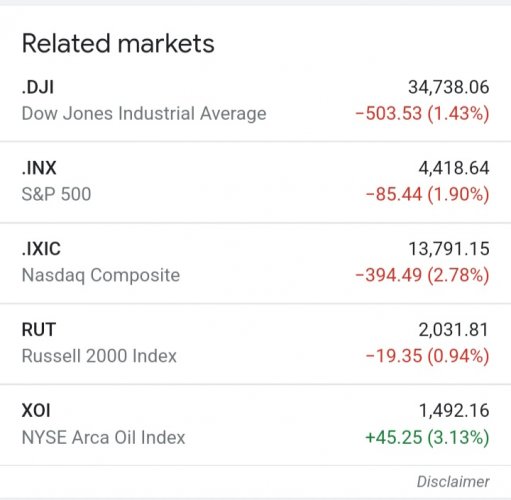The height and width of the screenshot is (500, 511).
Task: Tap the +45.25 (3.13%) green change value
Action: pos(428,437)
